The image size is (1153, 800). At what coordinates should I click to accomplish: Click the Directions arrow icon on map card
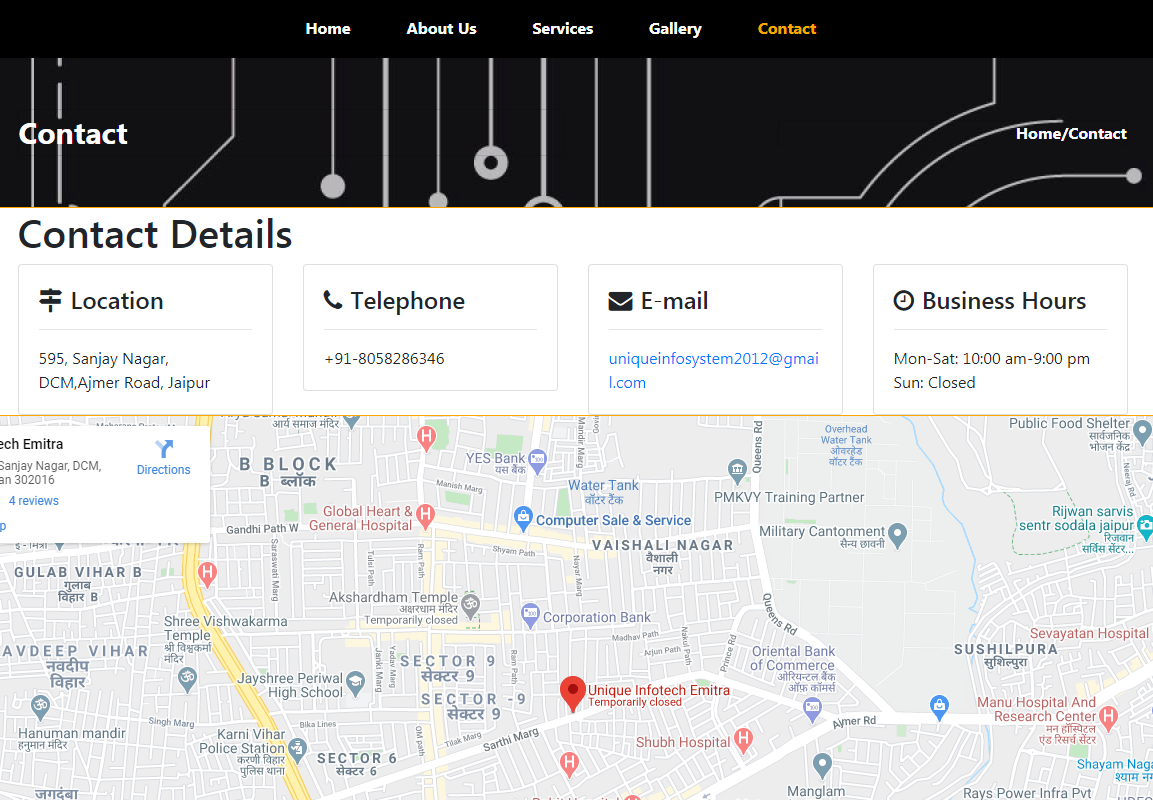[x=164, y=450]
